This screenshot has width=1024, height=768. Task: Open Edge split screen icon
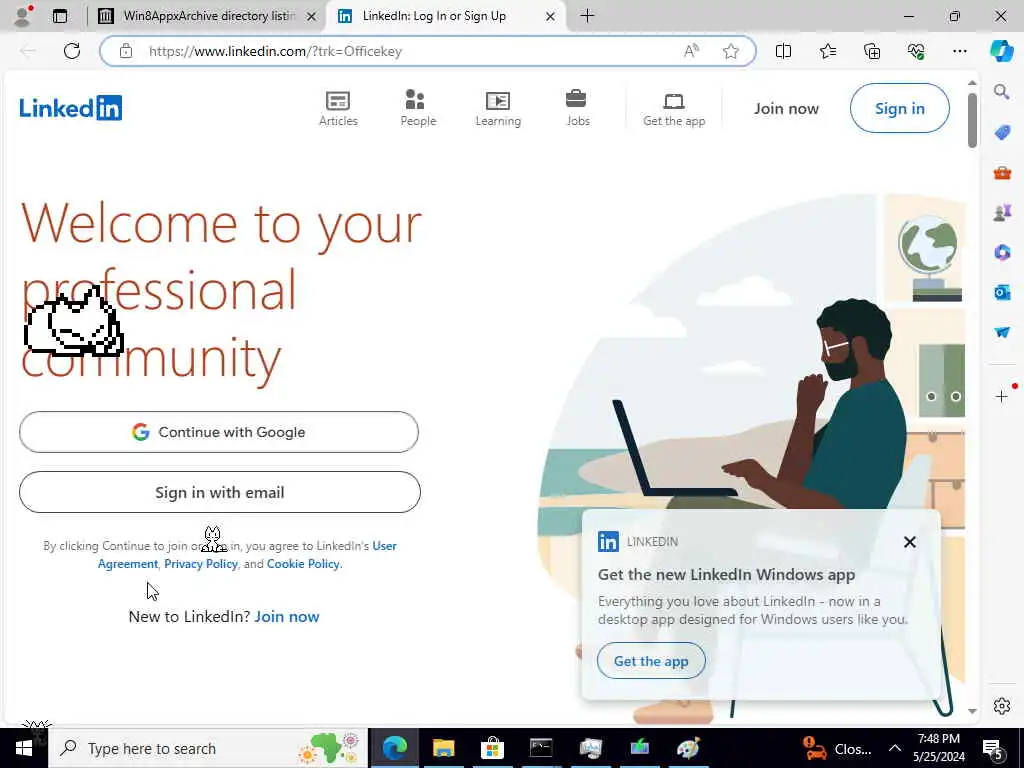pos(783,51)
